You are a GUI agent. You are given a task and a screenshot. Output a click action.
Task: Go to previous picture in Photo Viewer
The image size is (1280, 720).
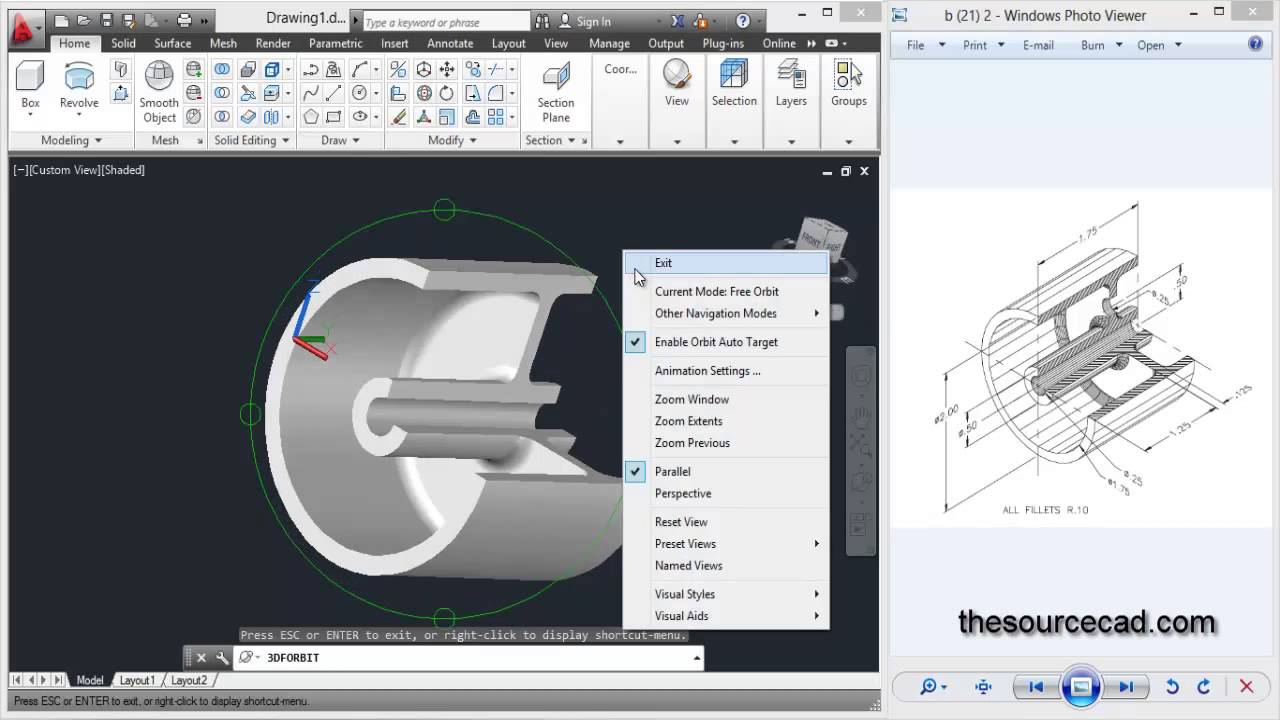1036,687
